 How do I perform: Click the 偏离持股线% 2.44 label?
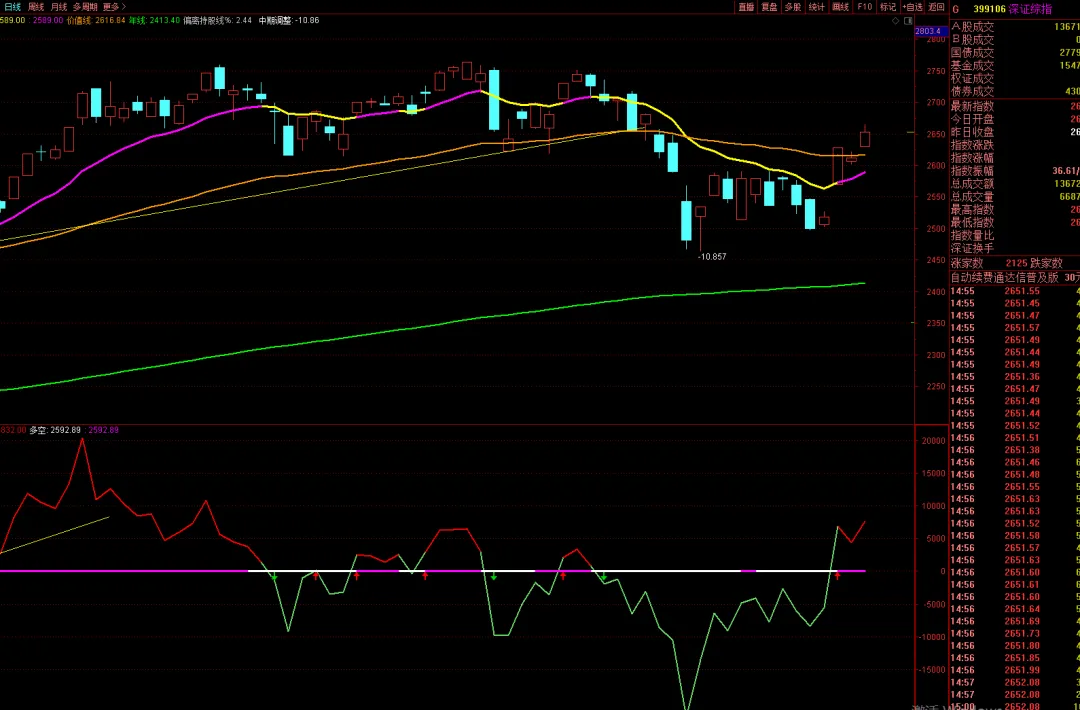(x=218, y=21)
